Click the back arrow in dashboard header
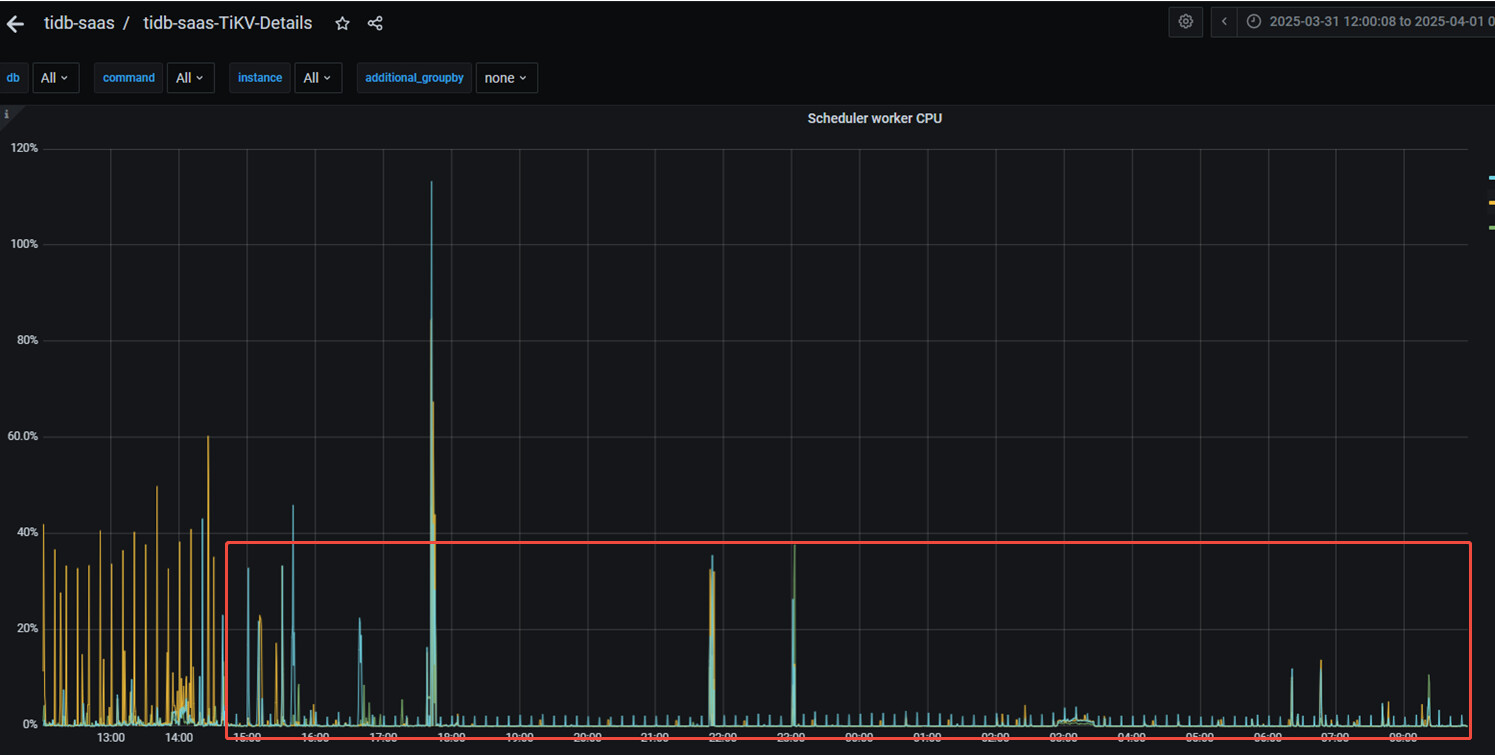Image resolution: width=1495 pixels, height=755 pixels. click(x=15, y=23)
